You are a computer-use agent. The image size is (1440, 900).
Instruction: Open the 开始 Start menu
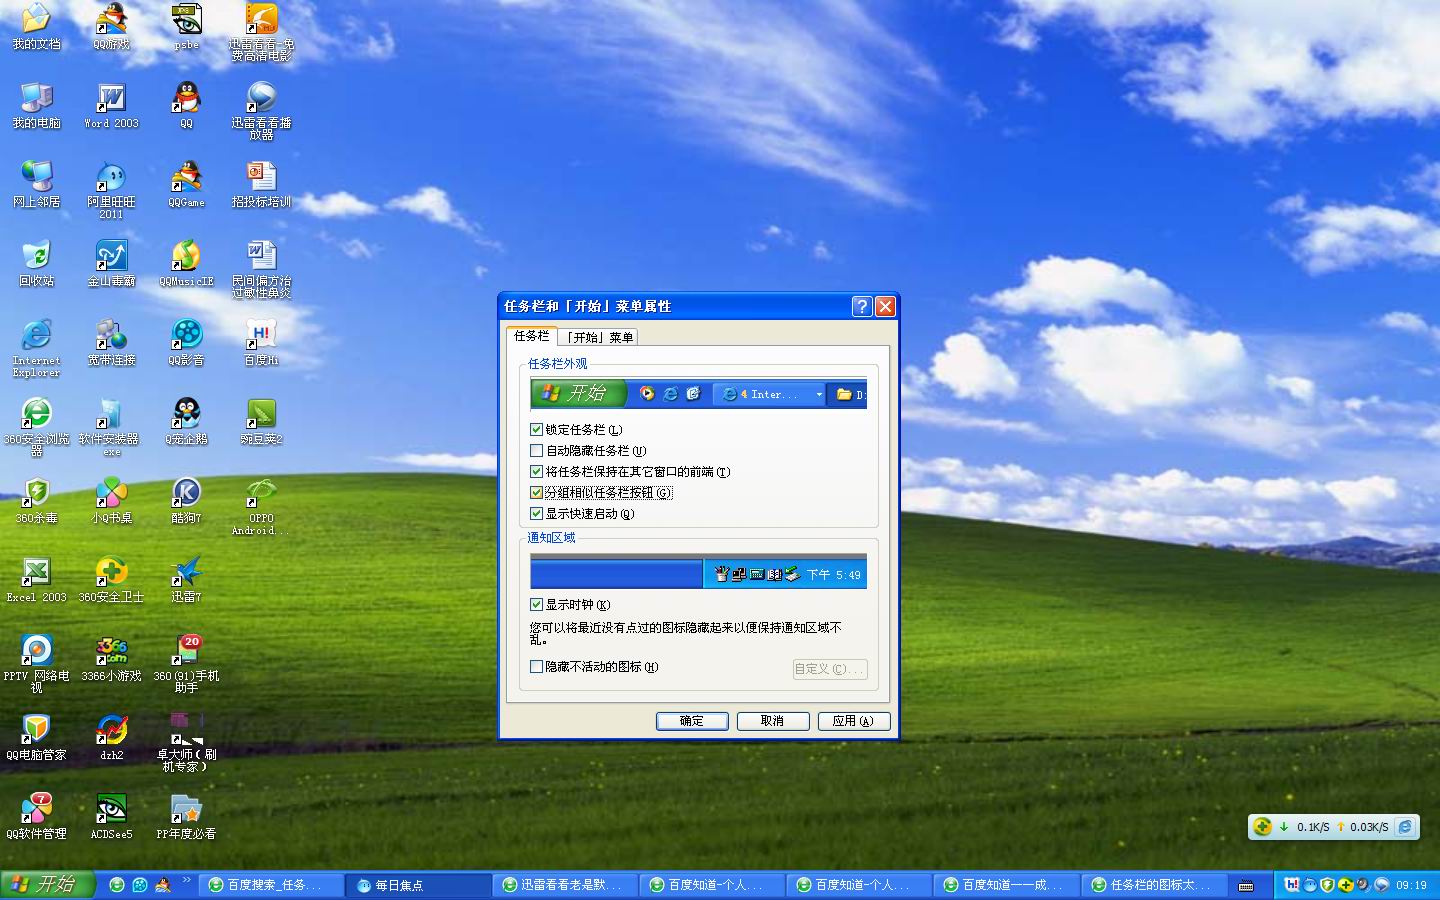(47, 885)
